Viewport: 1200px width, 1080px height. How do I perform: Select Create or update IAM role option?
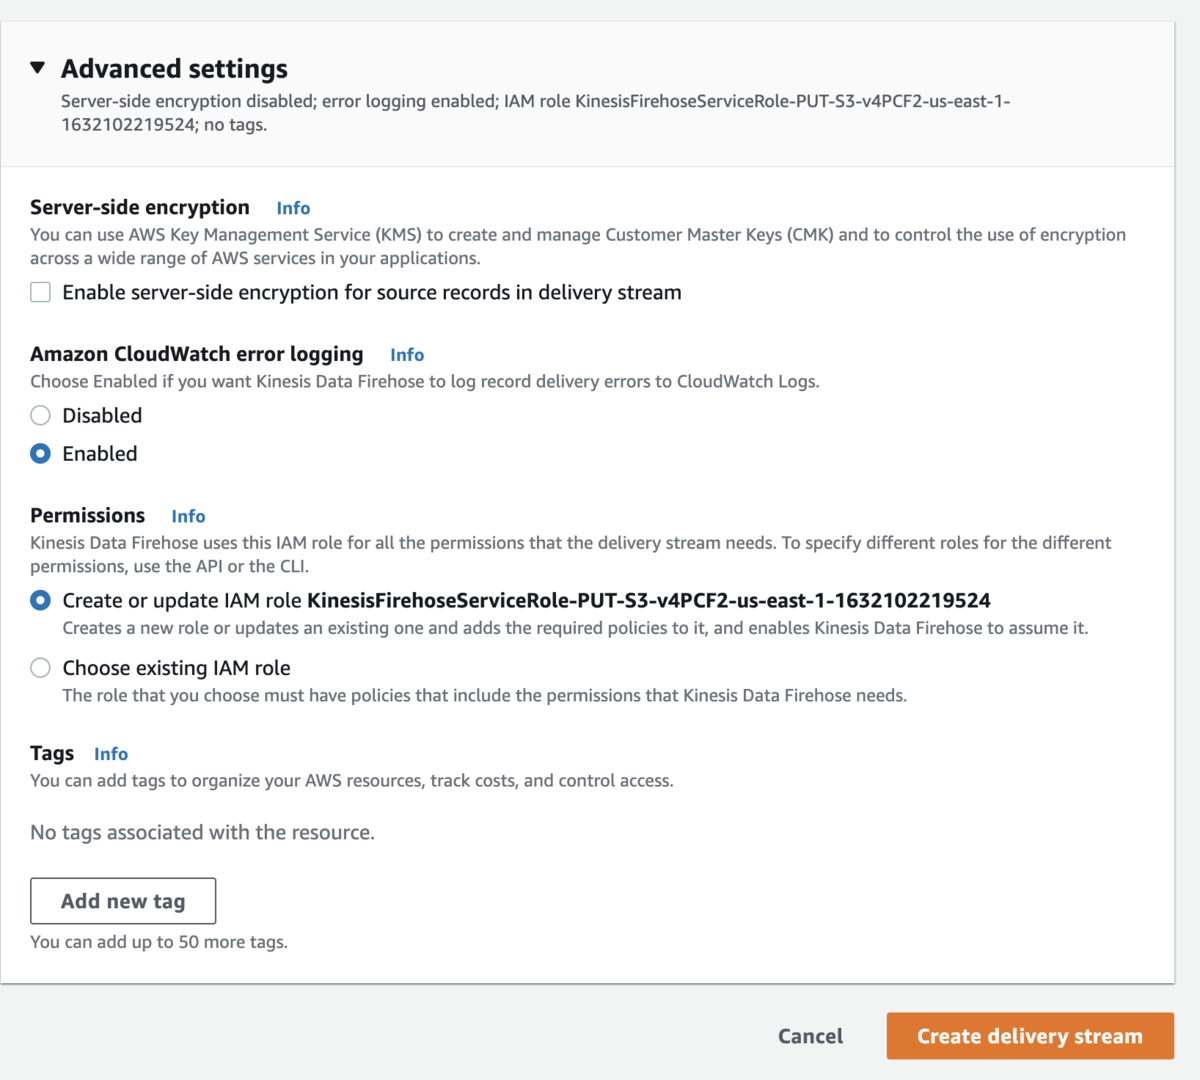pos(40,600)
